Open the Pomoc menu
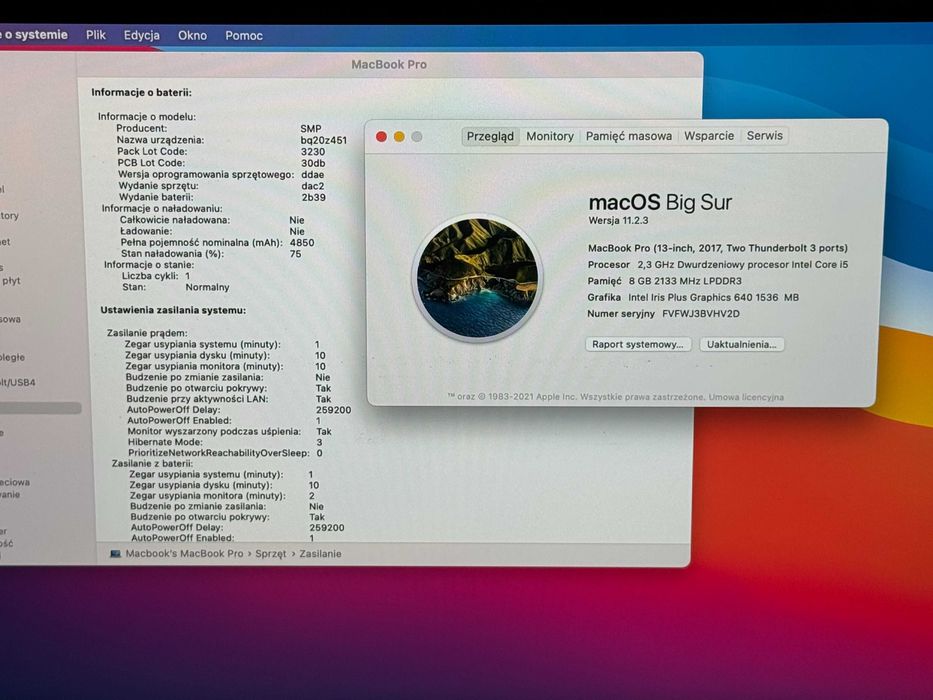The width and height of the screenshot is (933, 700). [x=244, y=36]
